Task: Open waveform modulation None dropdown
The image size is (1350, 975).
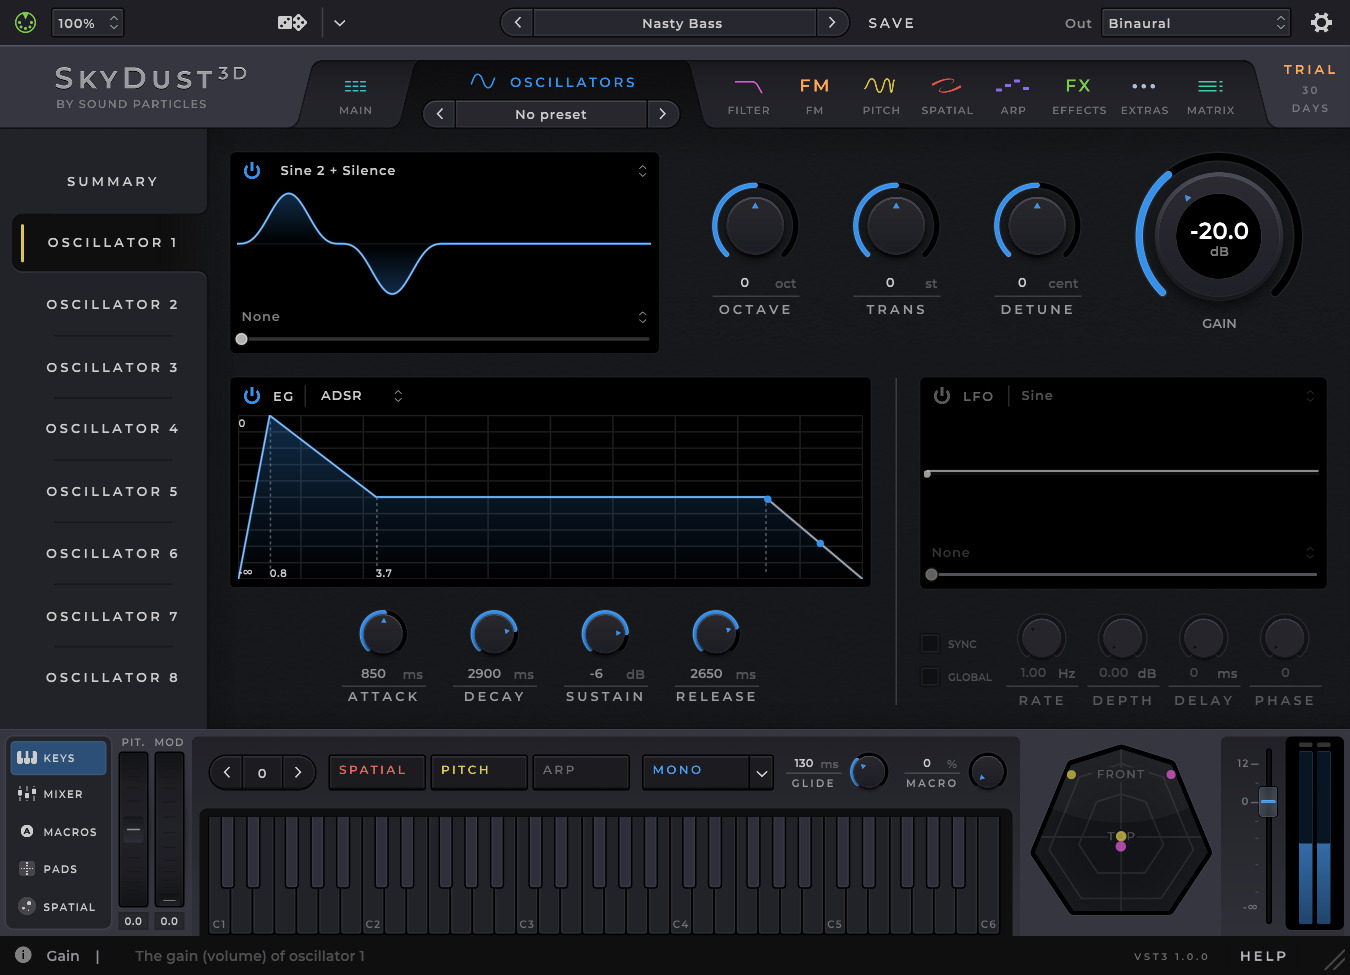Action: pyautogui.click(x=444, y=316)
